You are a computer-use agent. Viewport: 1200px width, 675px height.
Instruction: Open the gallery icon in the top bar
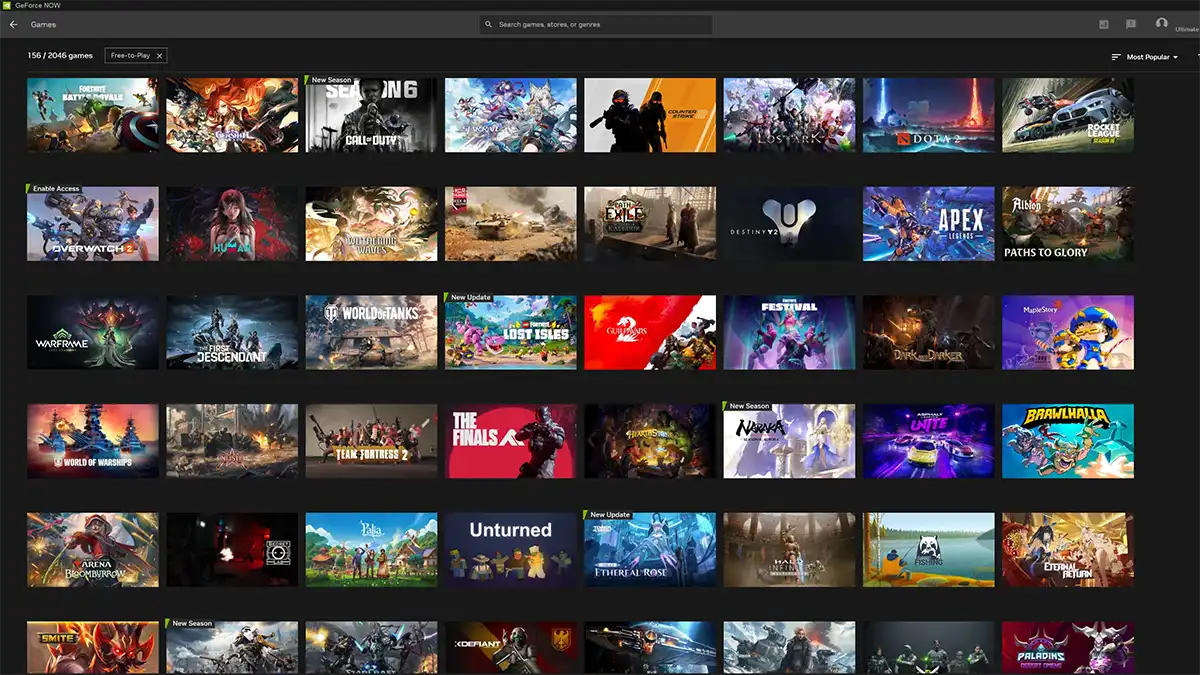[x=1104, y=24]
